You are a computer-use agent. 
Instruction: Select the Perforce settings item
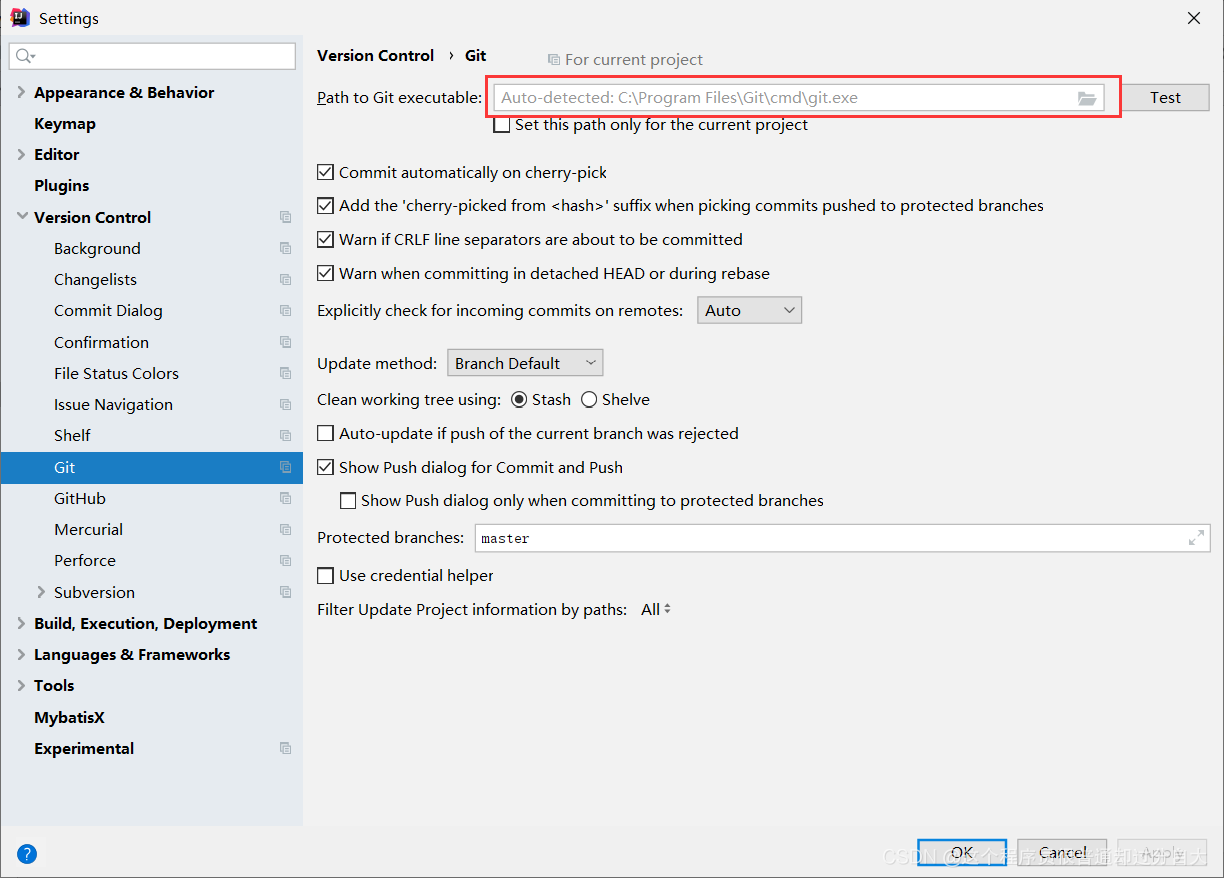tap(85, 560)
